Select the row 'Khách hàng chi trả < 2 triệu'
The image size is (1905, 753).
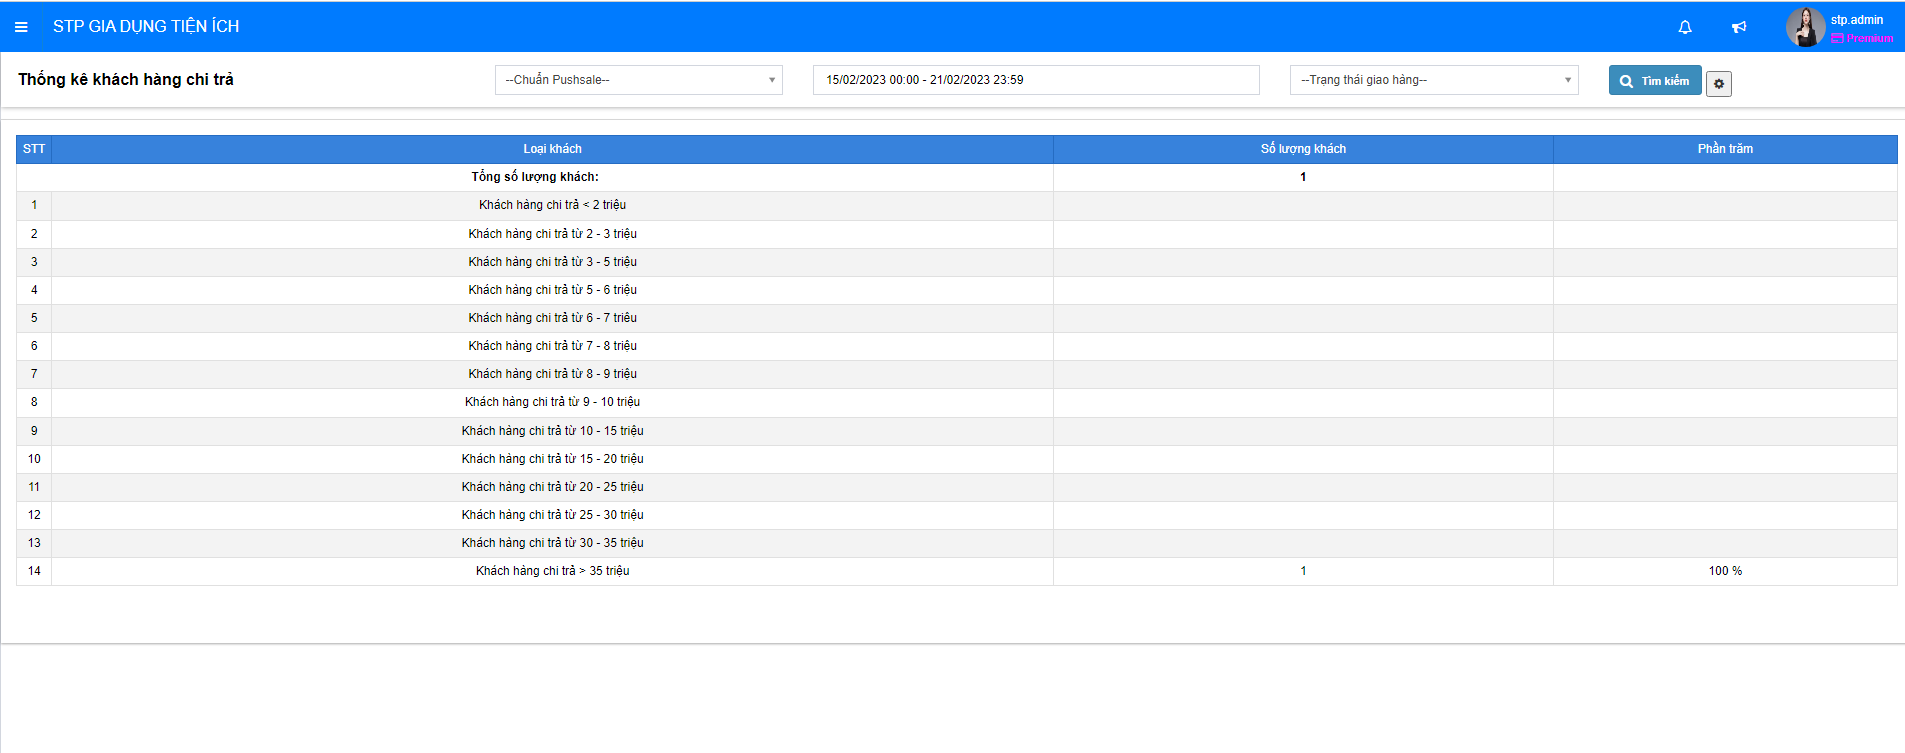(x=552, y=205)
